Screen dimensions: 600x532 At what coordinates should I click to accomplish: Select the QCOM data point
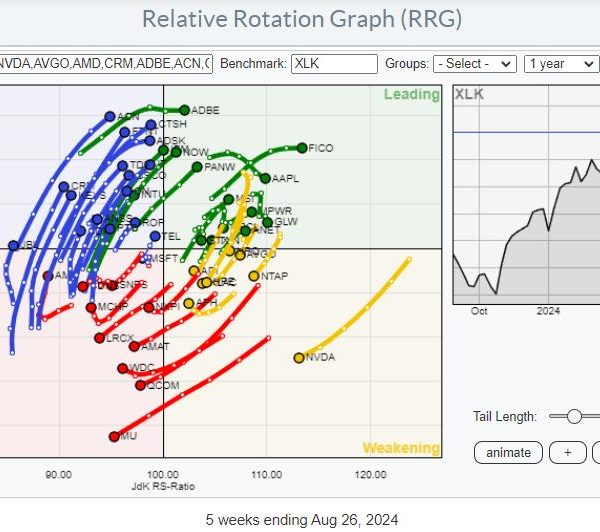pyautogui.click(x=140, y=385)
